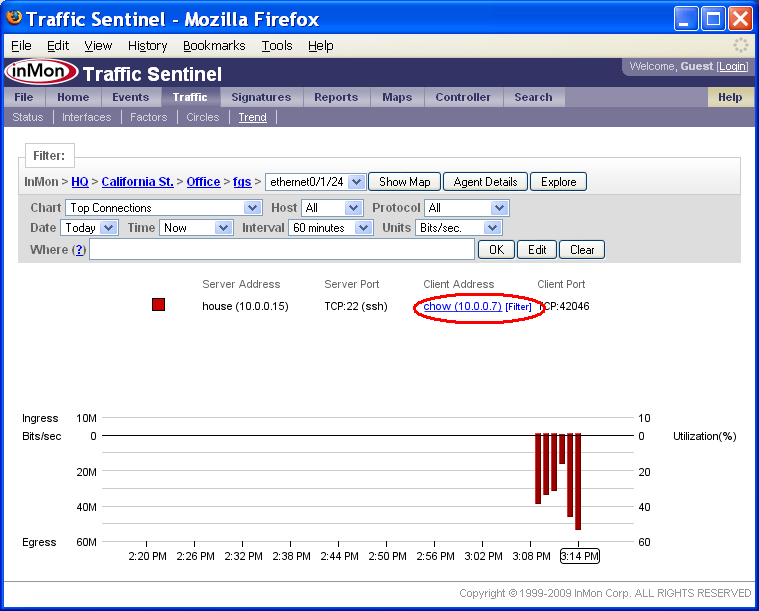Open the File menu in Firefox
Screen dimensions: 759x611
point(21,46)
